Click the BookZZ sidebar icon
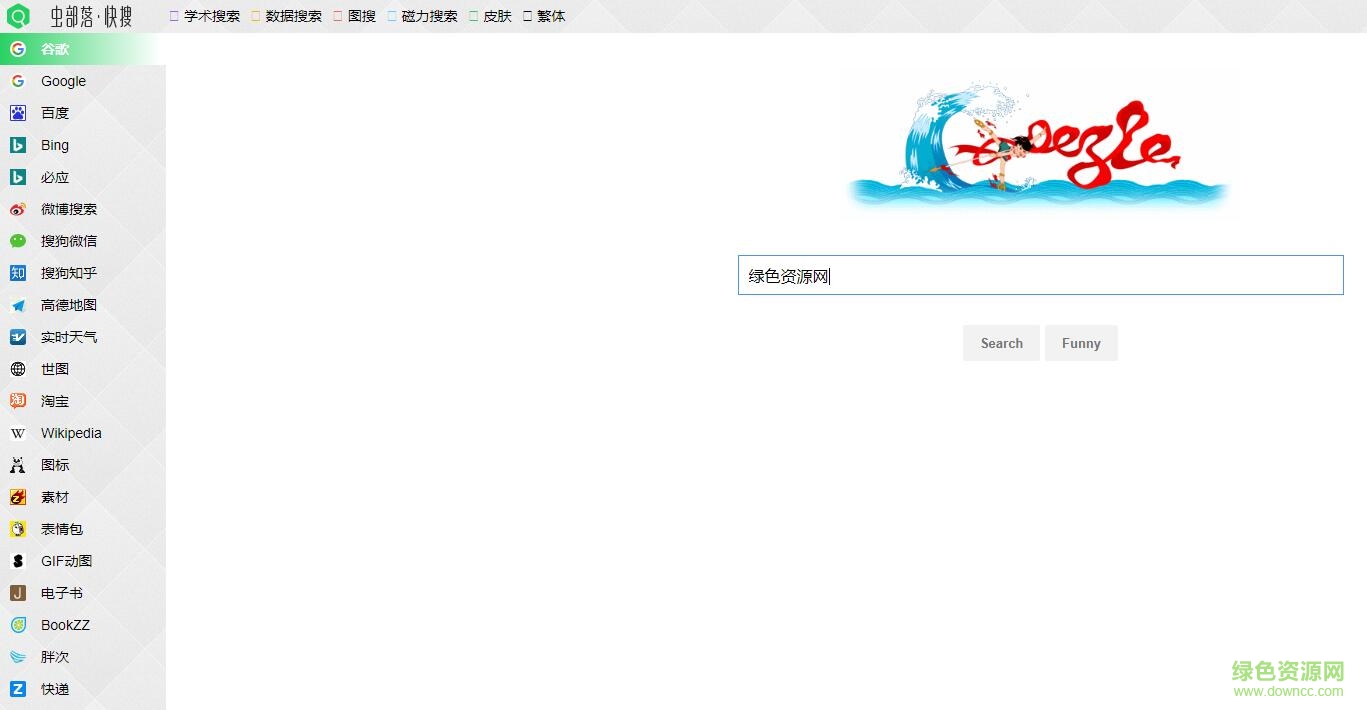This screenshot has height=710, width=1367. coord(18,624)
